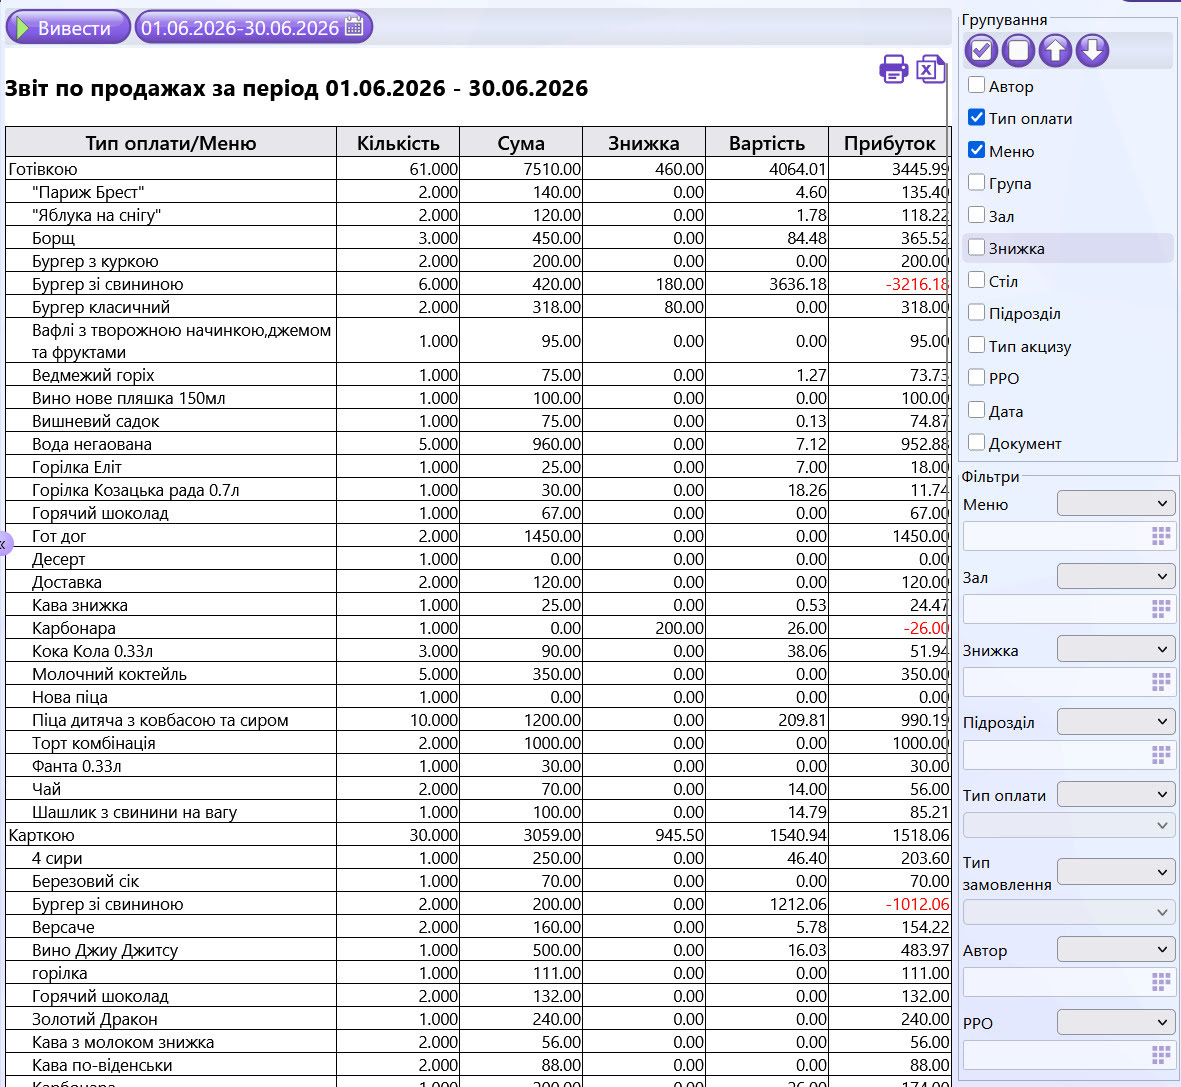Enable grouping by Автор
Image resolution: width=1181 pixels, height=1087 pixels.
click(x=976, y=85)
